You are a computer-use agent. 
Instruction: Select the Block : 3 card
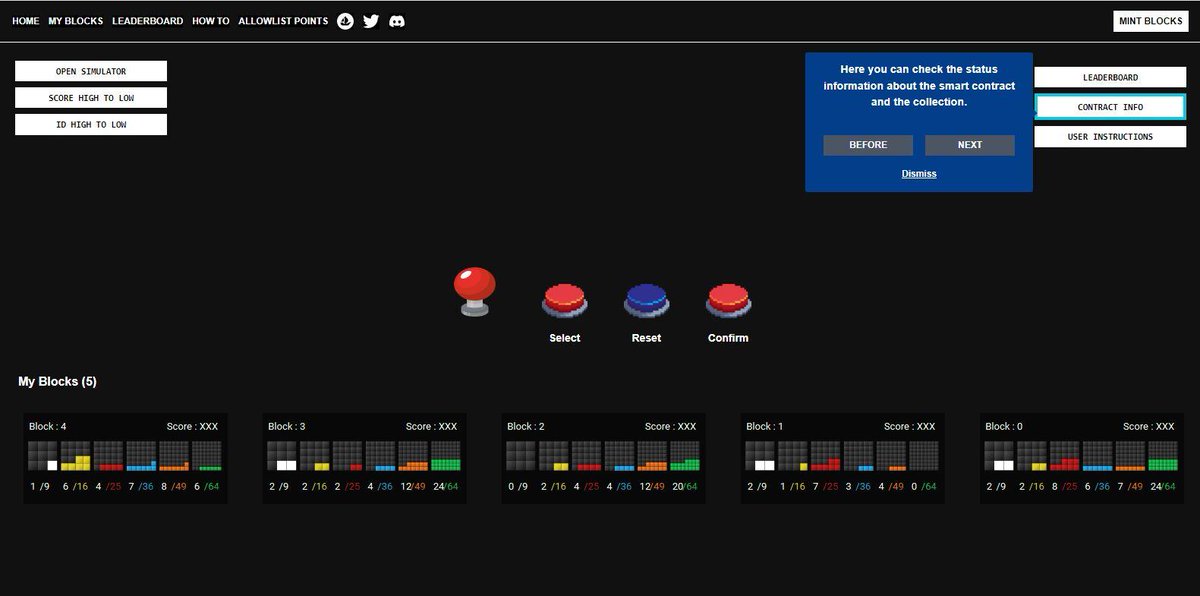coord(364,459)
